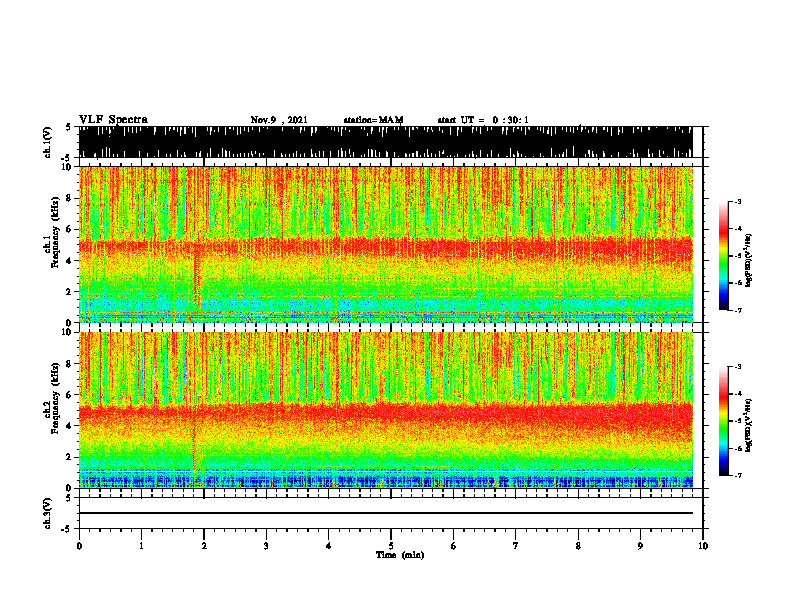The height and width of the screenshot is (612, 792).
Task: Click time axis tick label "9"
Action: 640,546
